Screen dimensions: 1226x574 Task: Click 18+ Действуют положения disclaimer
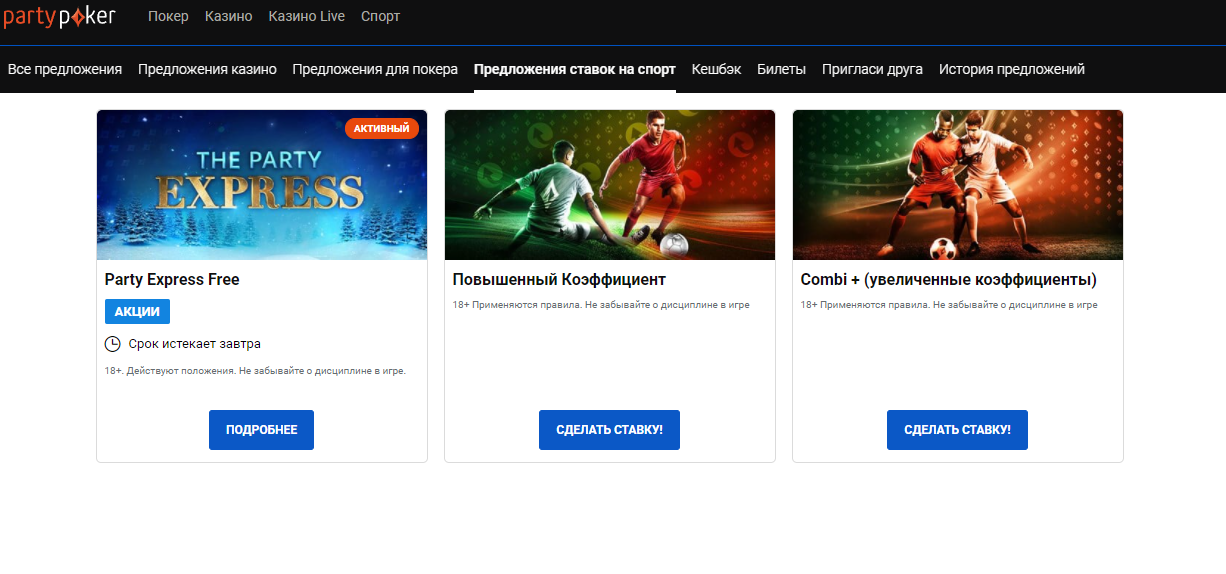pos(255,371)
